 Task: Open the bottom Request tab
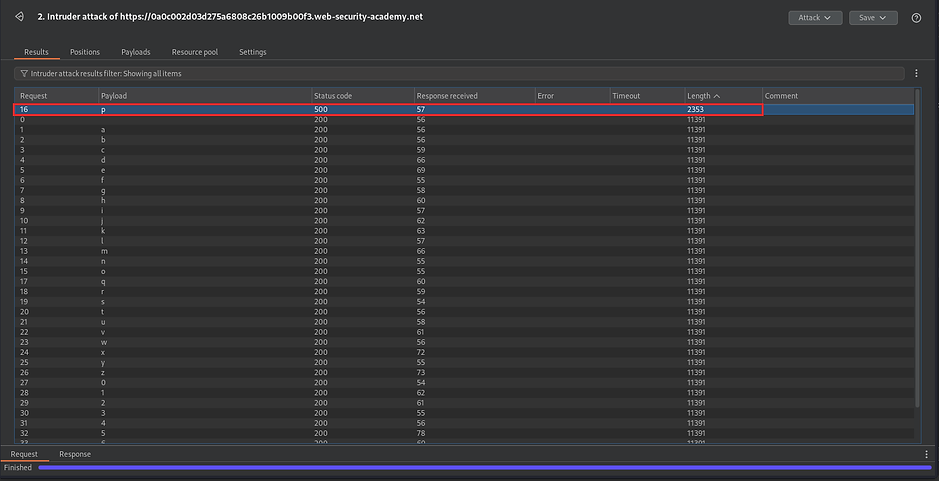click(24, 454)
